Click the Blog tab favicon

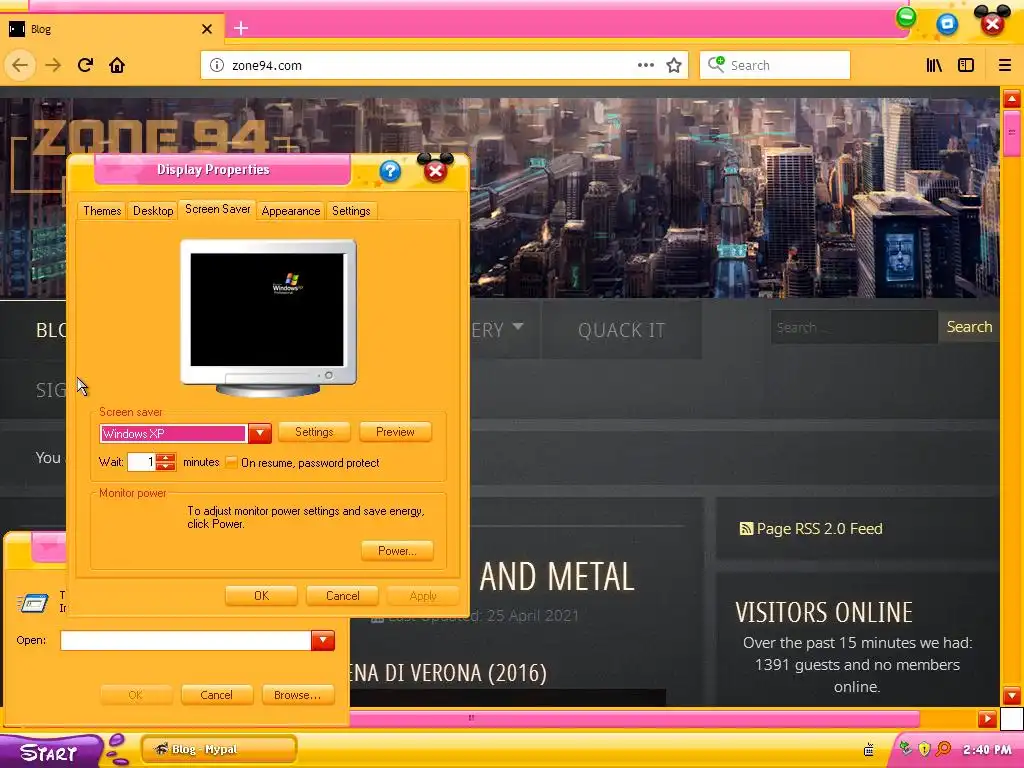17,29
